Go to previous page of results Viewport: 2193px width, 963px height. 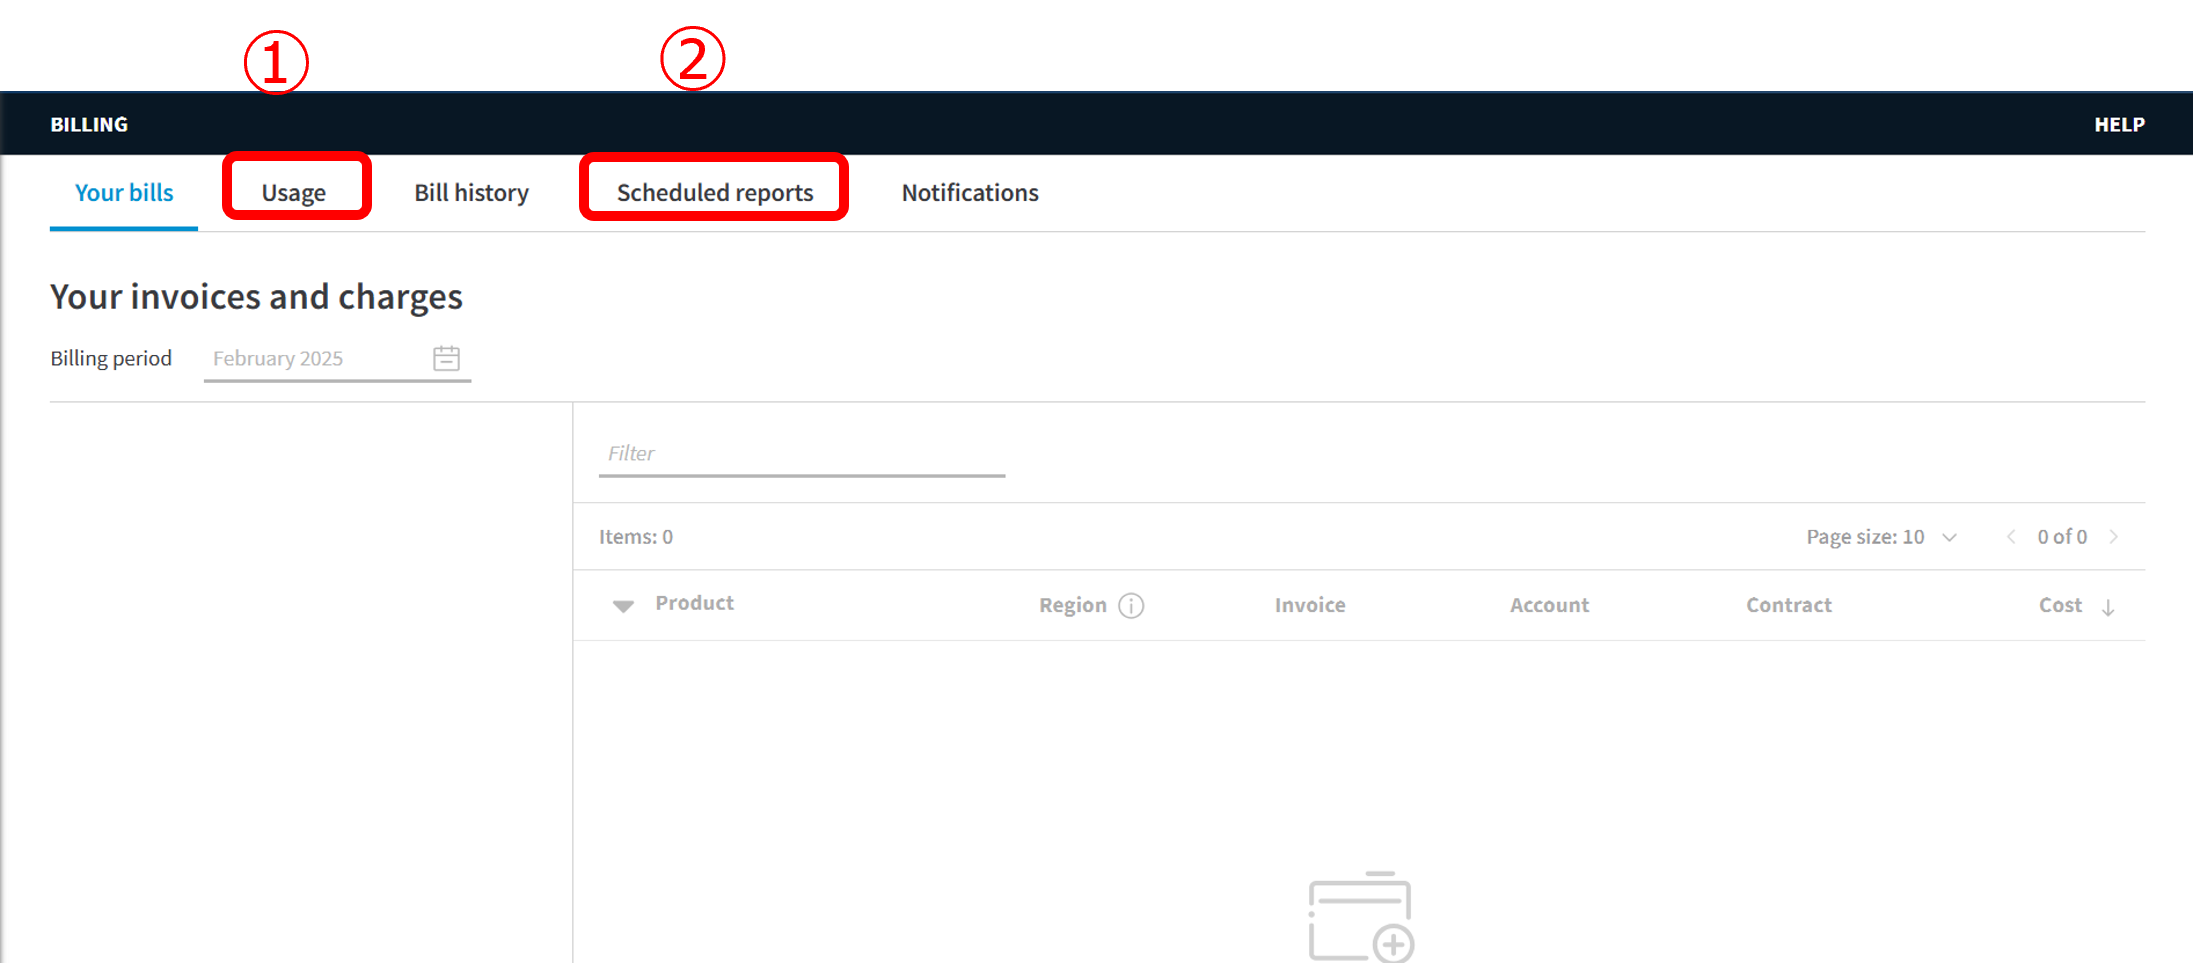(2011, 537)
